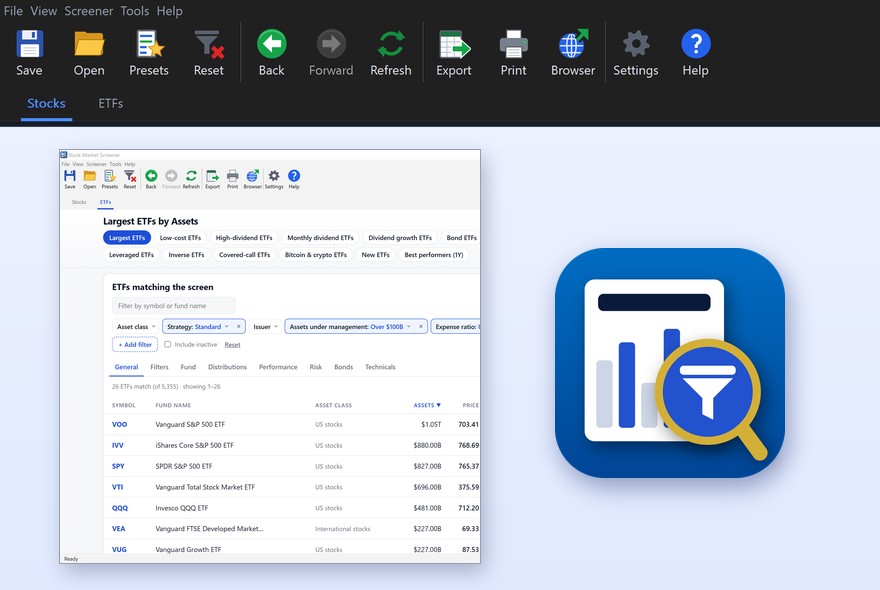Click the small Stocks tab in preview
Viewport: 880px width, 590px height.
tap(79, 202)
